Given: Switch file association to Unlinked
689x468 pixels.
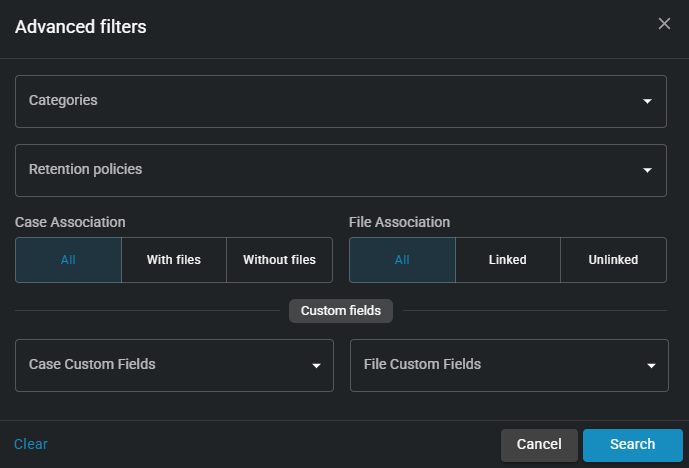Looking at the screenshot, I should pyautogui.click(x=613, y=260).
